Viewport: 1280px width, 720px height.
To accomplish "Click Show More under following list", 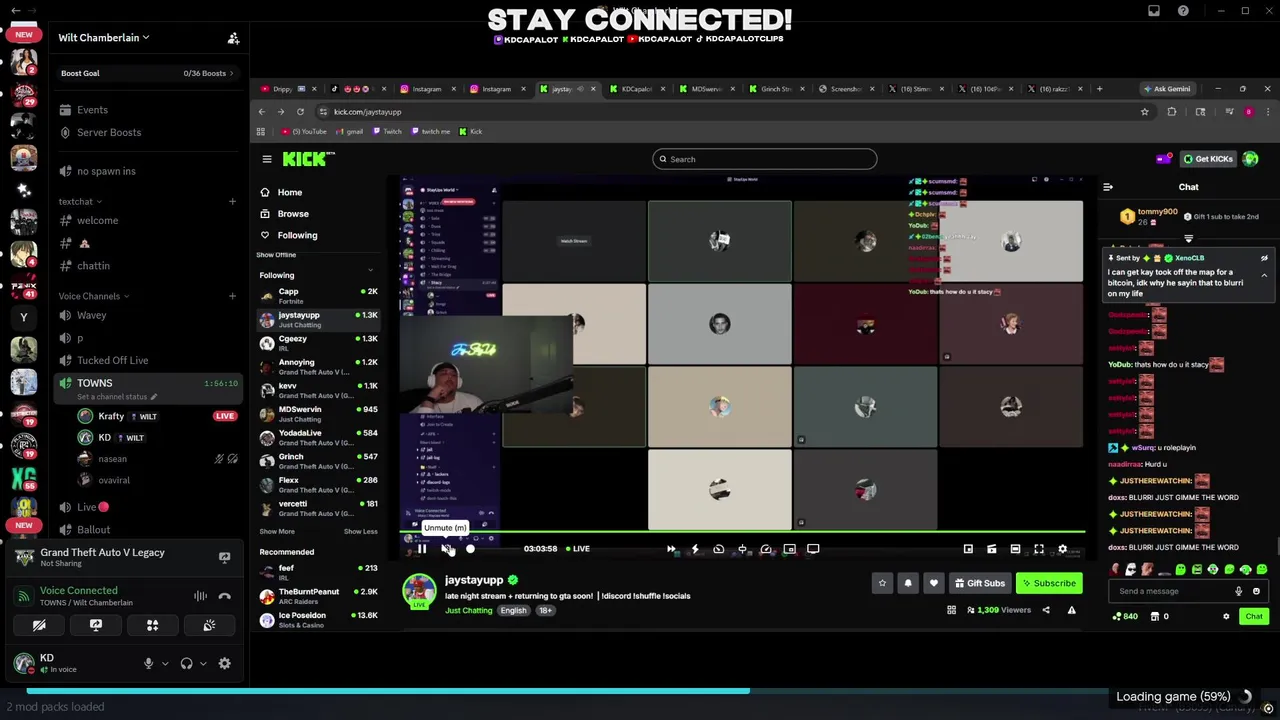I will (277, 532).
